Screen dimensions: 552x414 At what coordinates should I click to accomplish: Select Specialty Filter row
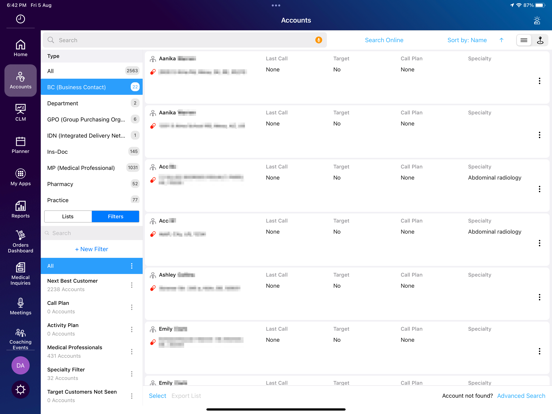pyautogui.click(x=92, y=374)
